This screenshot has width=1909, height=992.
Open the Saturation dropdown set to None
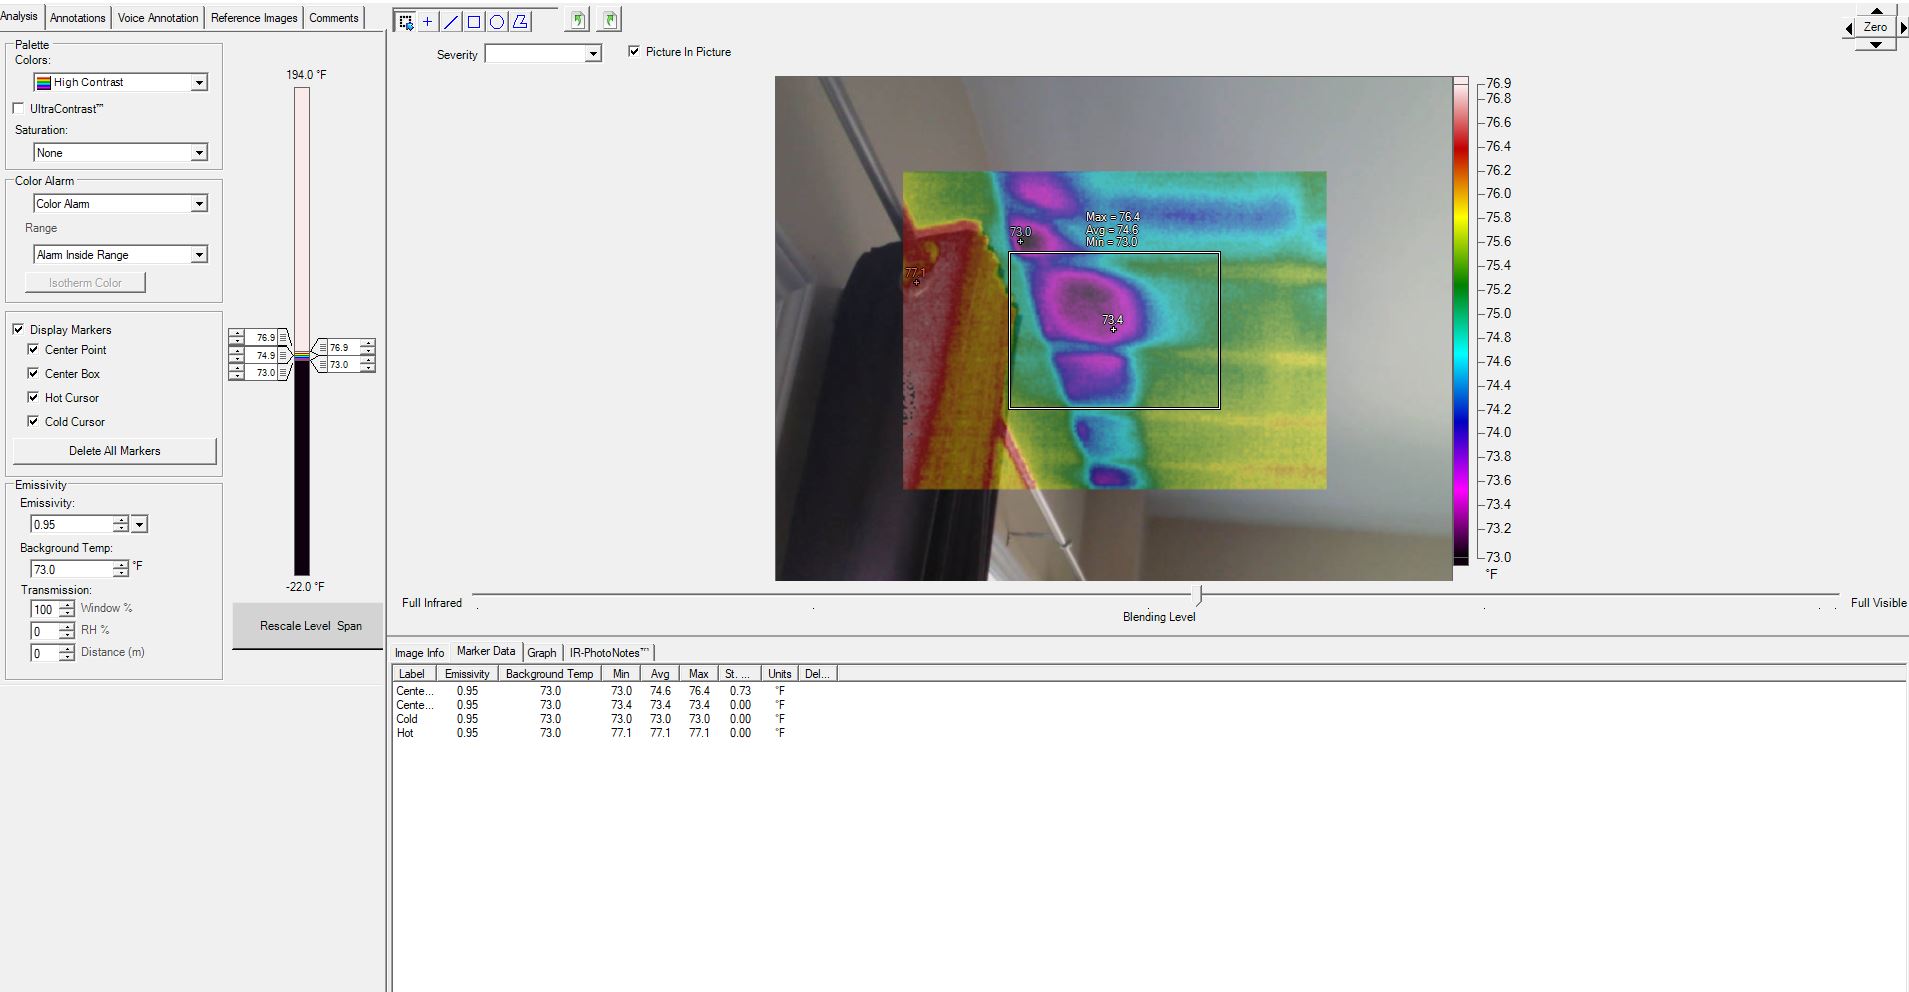pyautogui.click(x=120, y=153)
